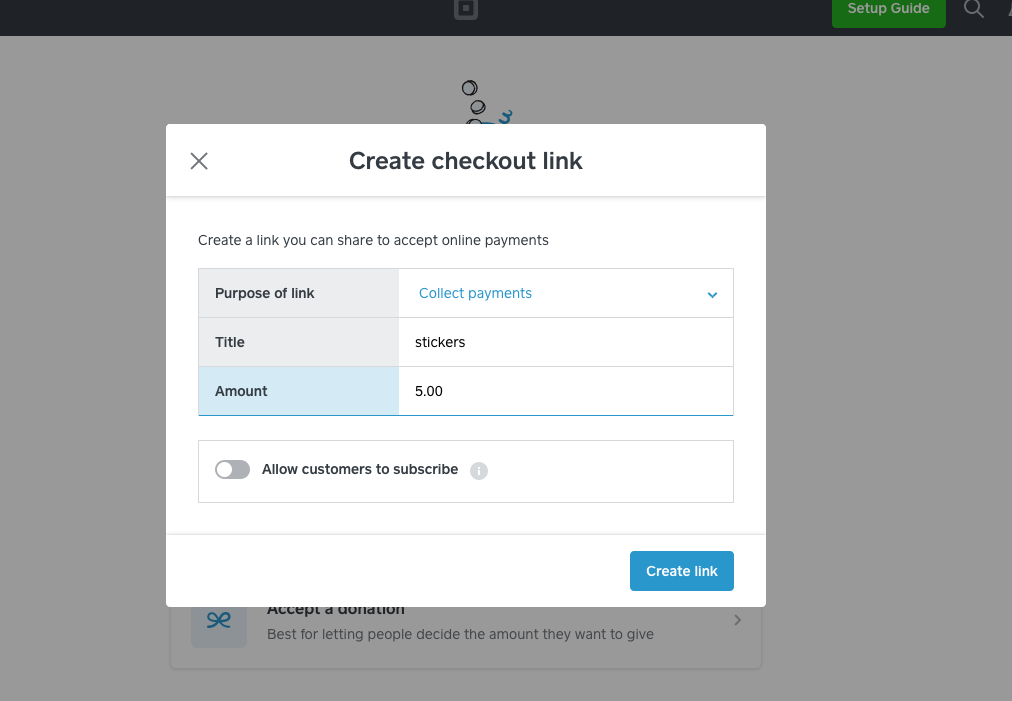1012x701 pixels.
Task: Open search with the magnifier icon
Action: point(973,8)
